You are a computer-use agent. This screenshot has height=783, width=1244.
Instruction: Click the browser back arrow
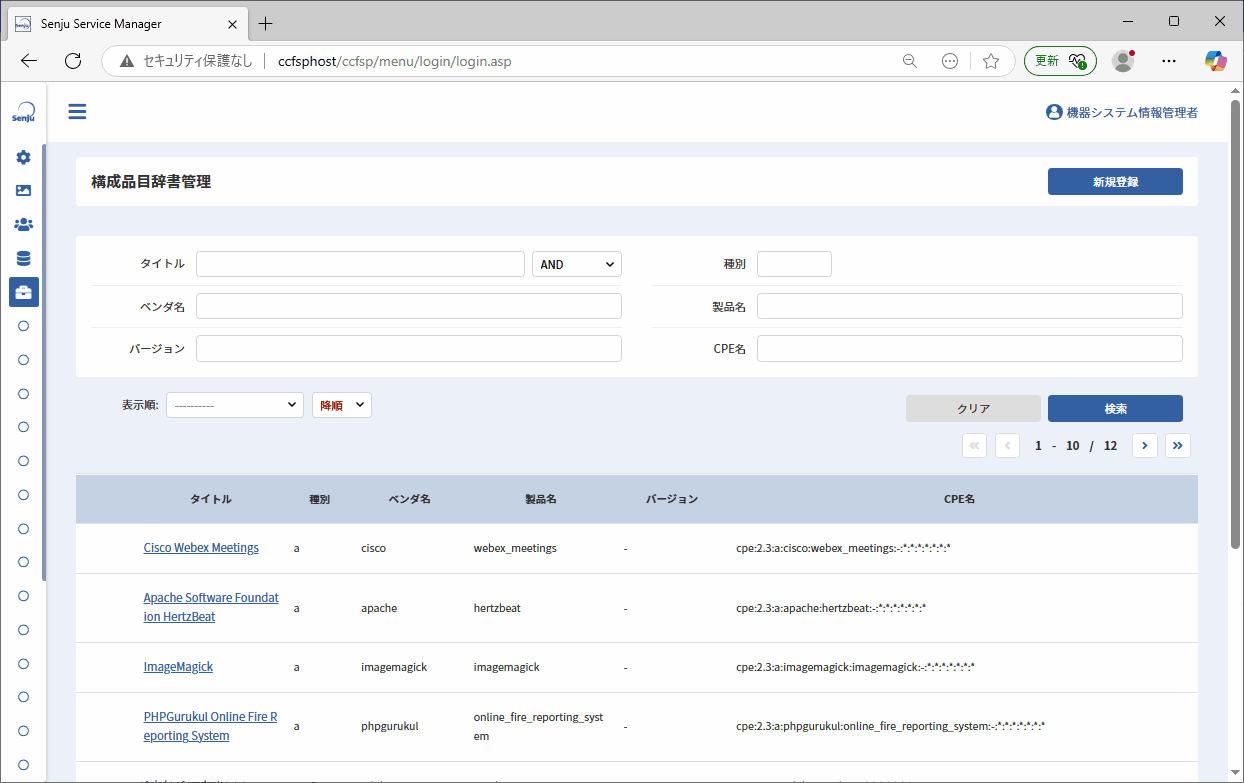coord(29,61)
